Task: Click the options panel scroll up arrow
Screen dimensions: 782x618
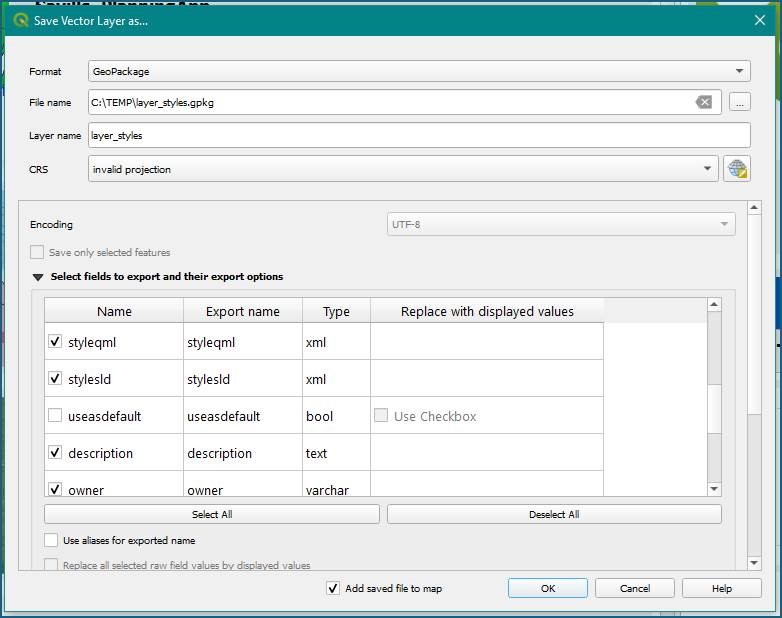Action: click(754, 207)
